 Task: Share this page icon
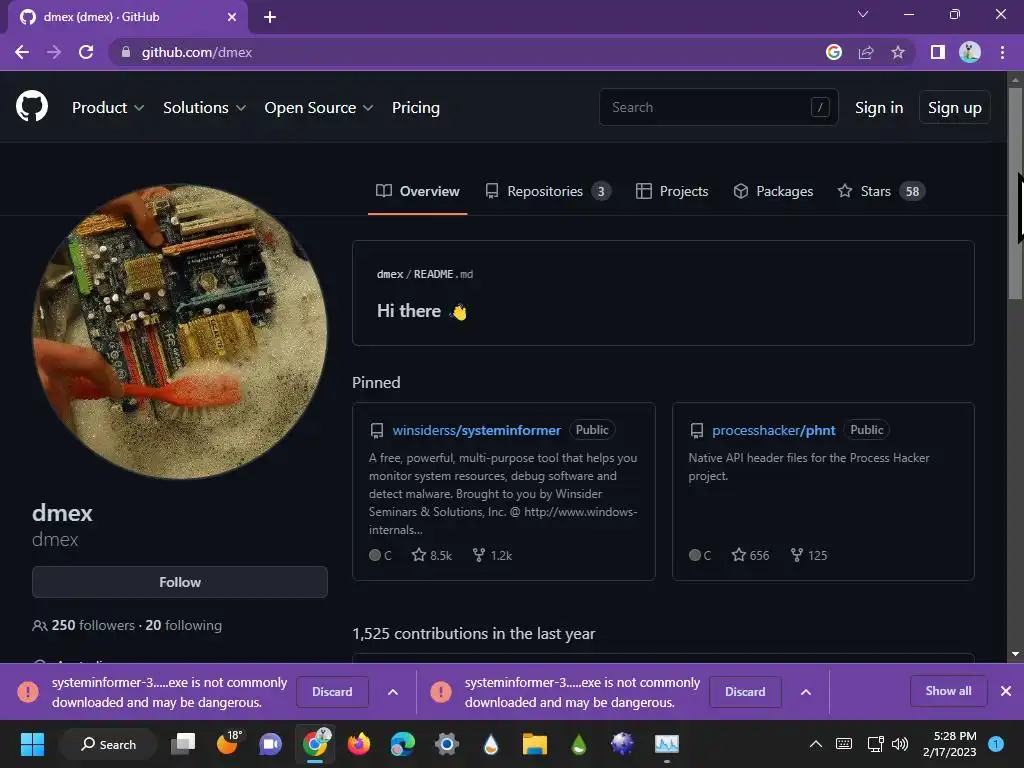coord(866,52)
